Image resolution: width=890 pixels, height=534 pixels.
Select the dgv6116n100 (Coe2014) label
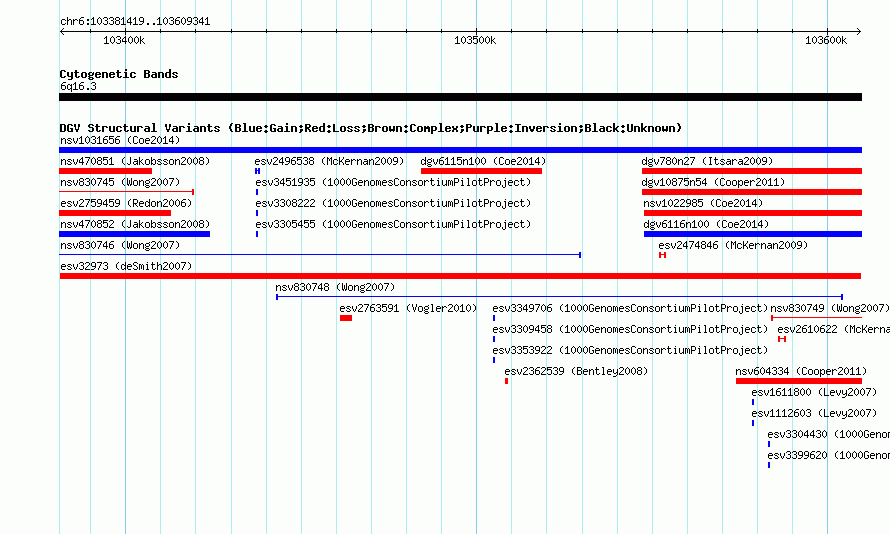706,224
